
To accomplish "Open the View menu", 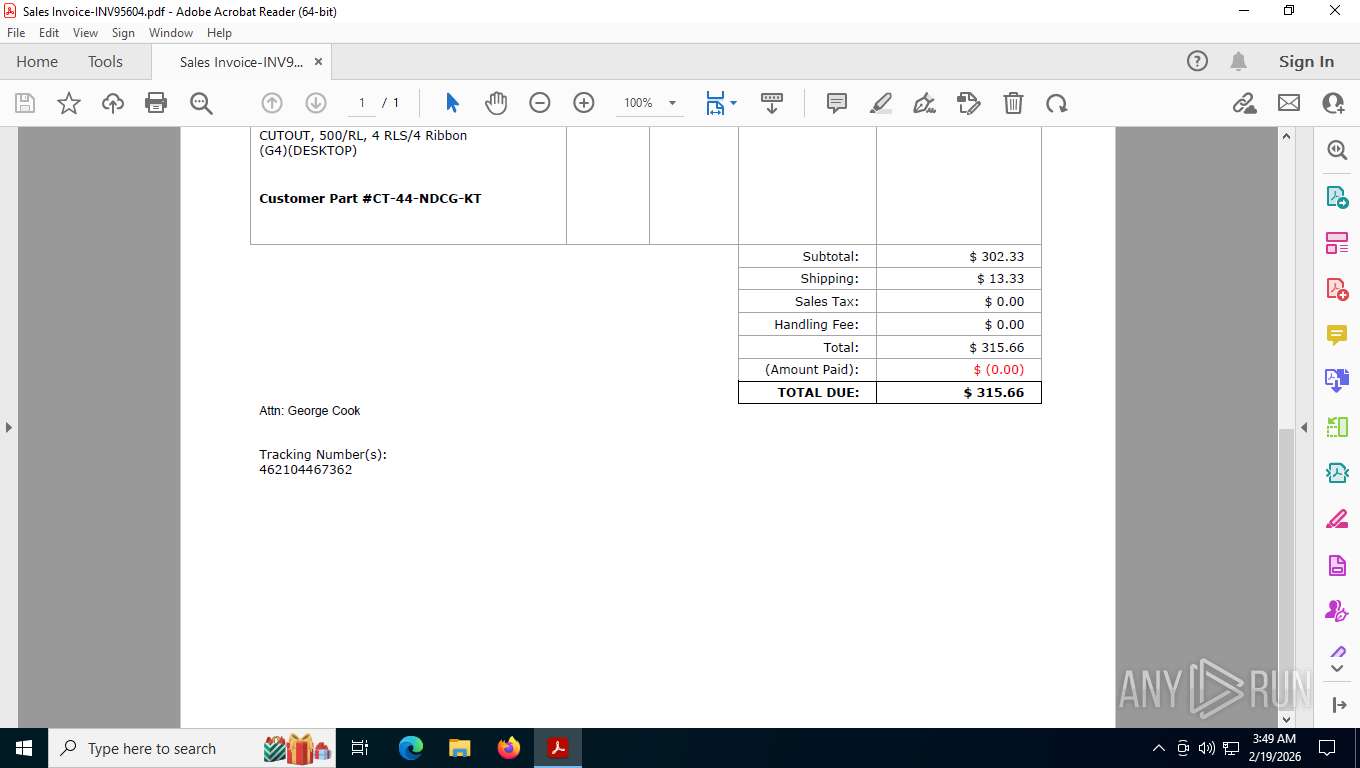I will [x=86, y=33].
